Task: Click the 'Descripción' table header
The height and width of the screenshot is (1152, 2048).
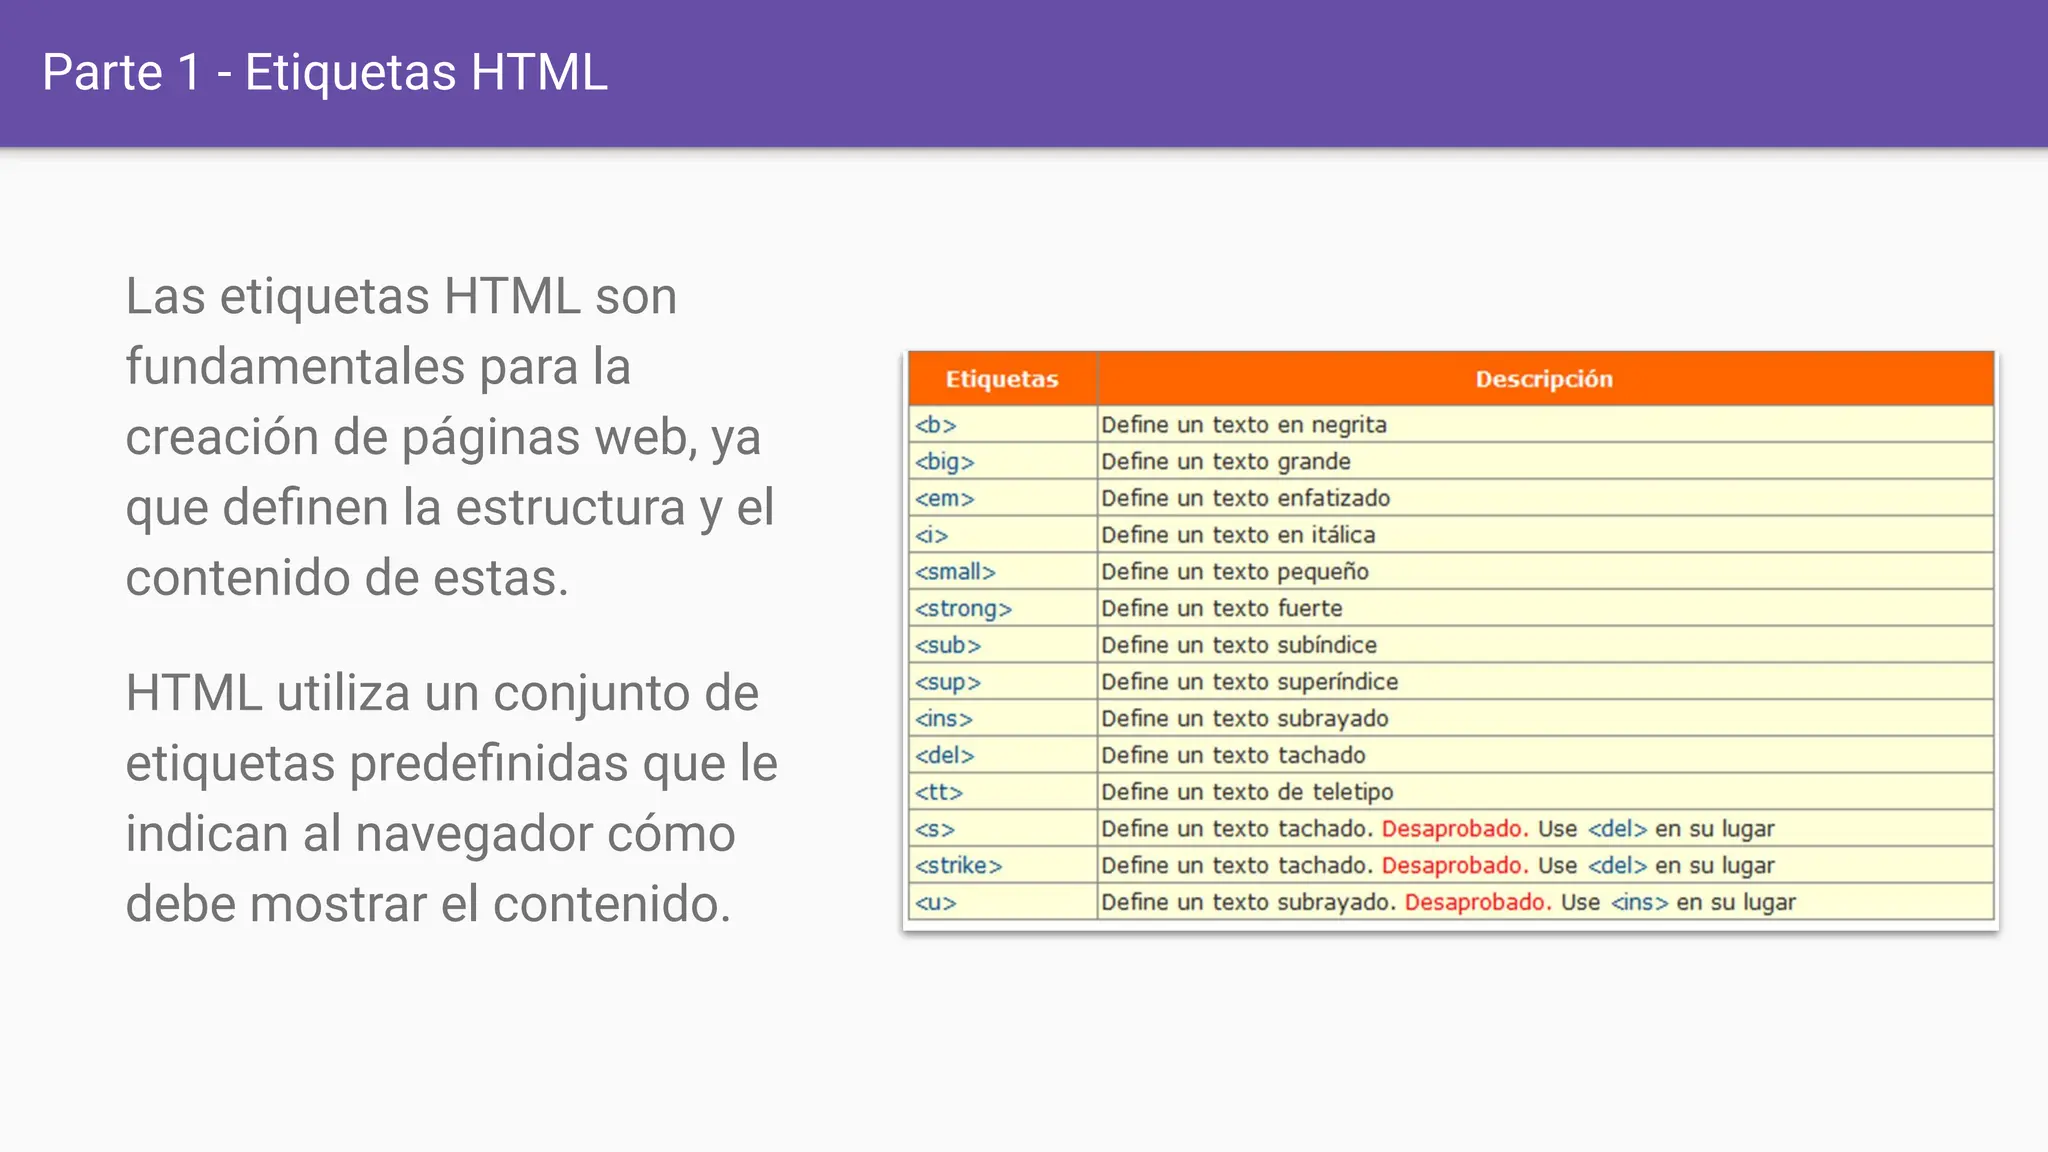Action: [1544, 379]
